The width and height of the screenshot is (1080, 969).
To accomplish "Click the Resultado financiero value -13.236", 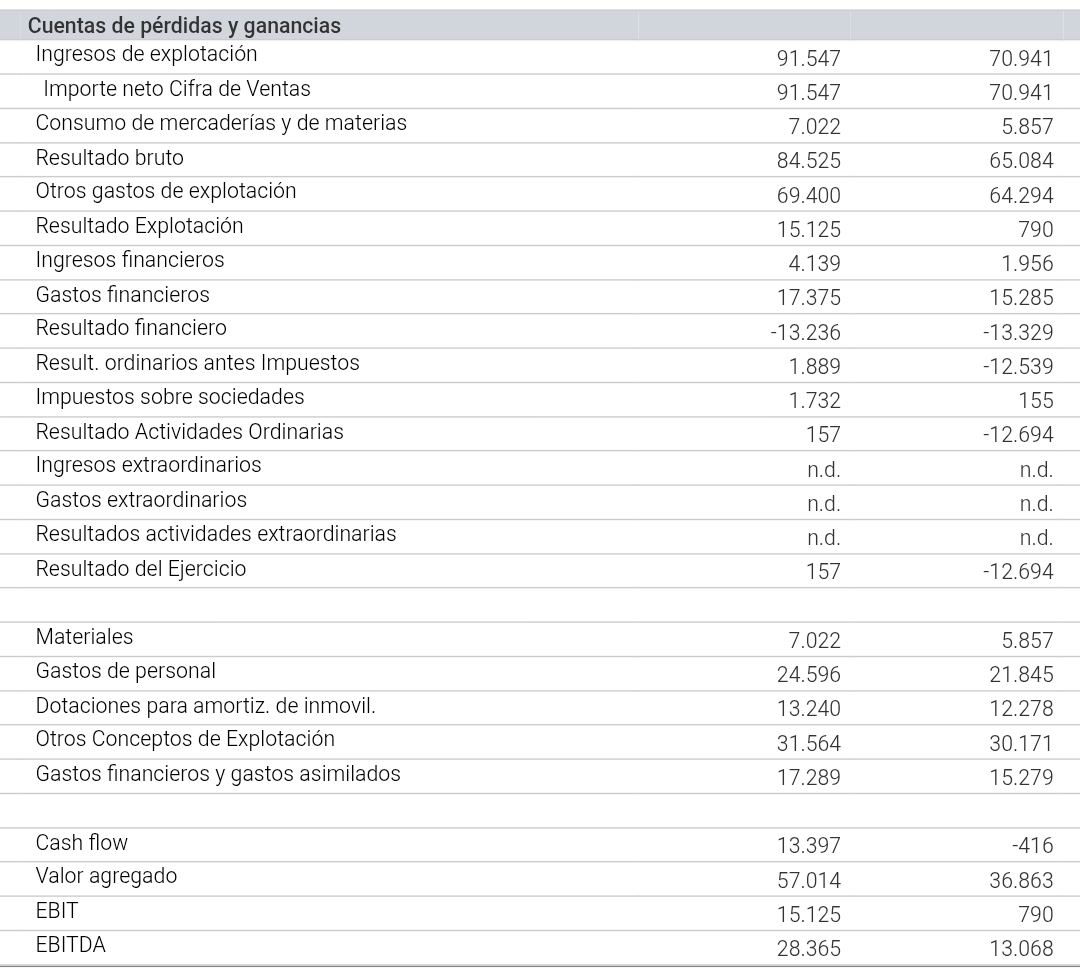I will (805, 332).
